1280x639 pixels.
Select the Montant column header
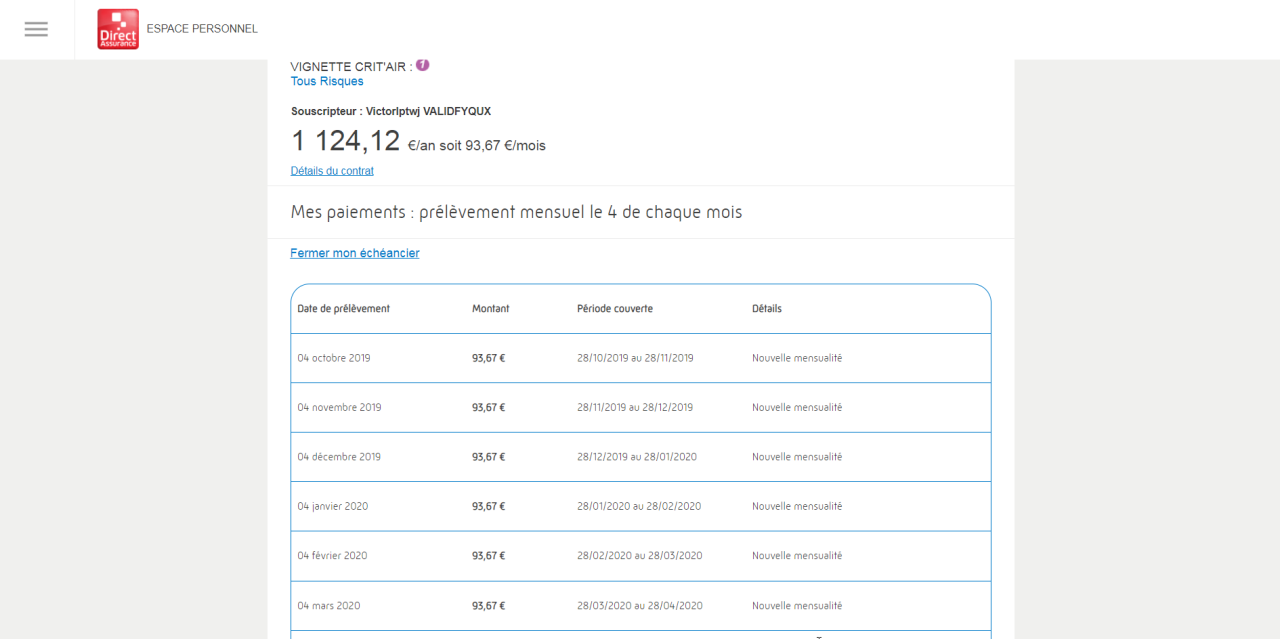[x=491, y=309]
